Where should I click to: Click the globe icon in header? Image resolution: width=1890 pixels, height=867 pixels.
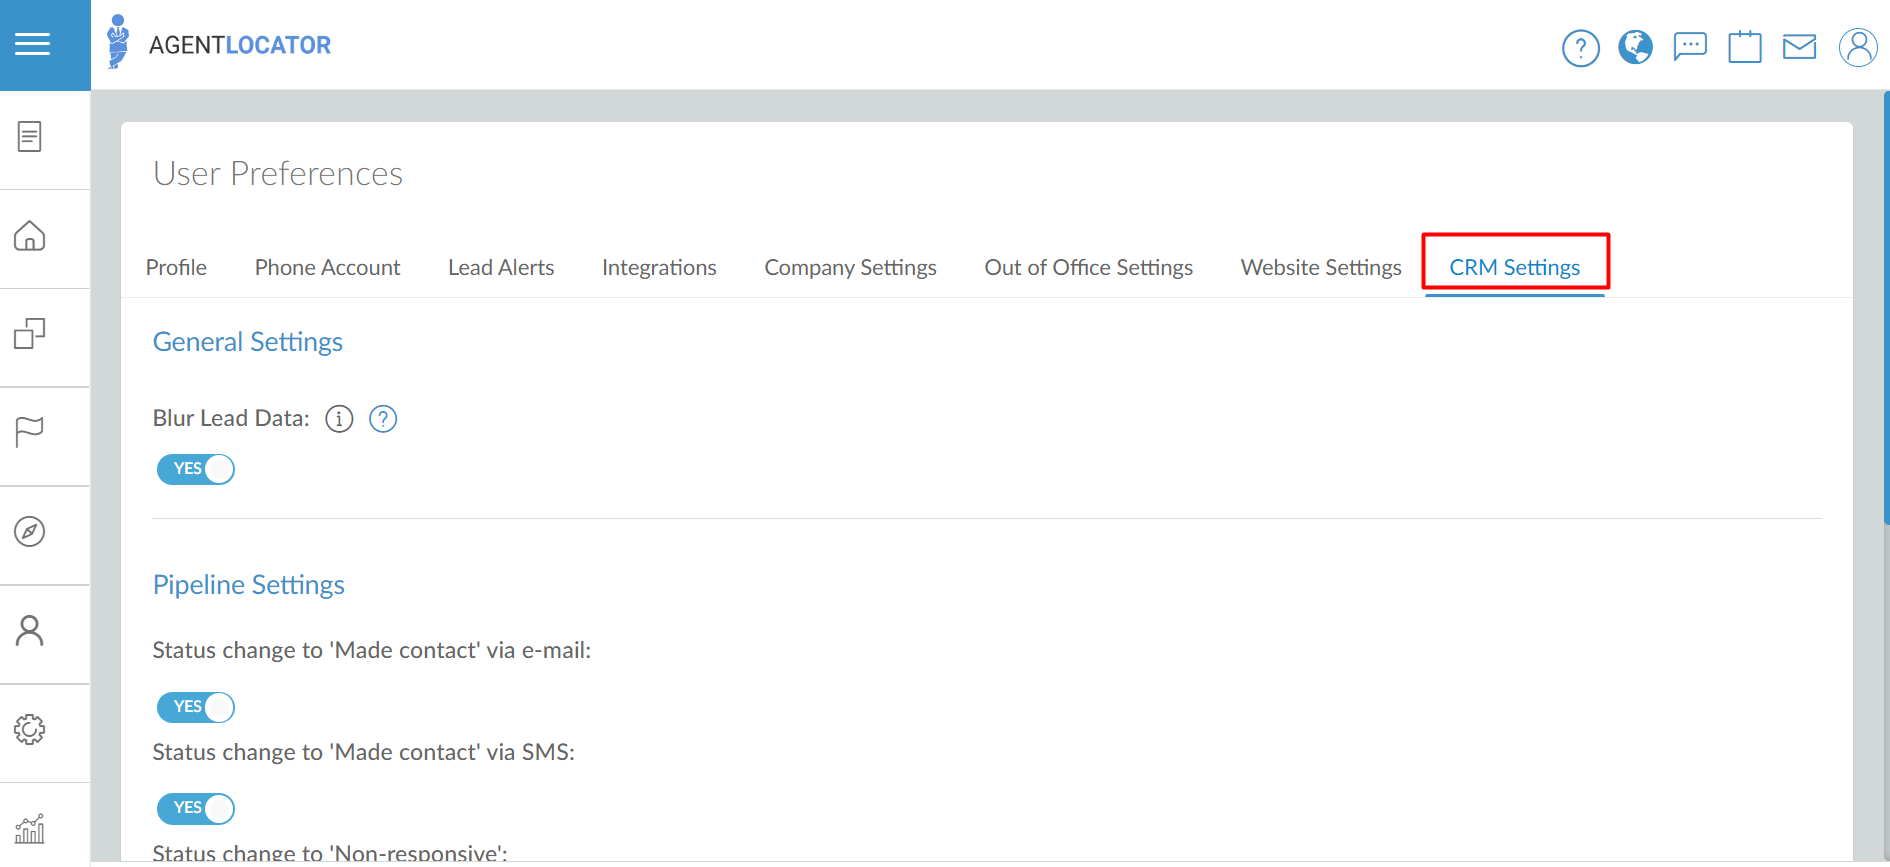click(x=1635, y=47)
